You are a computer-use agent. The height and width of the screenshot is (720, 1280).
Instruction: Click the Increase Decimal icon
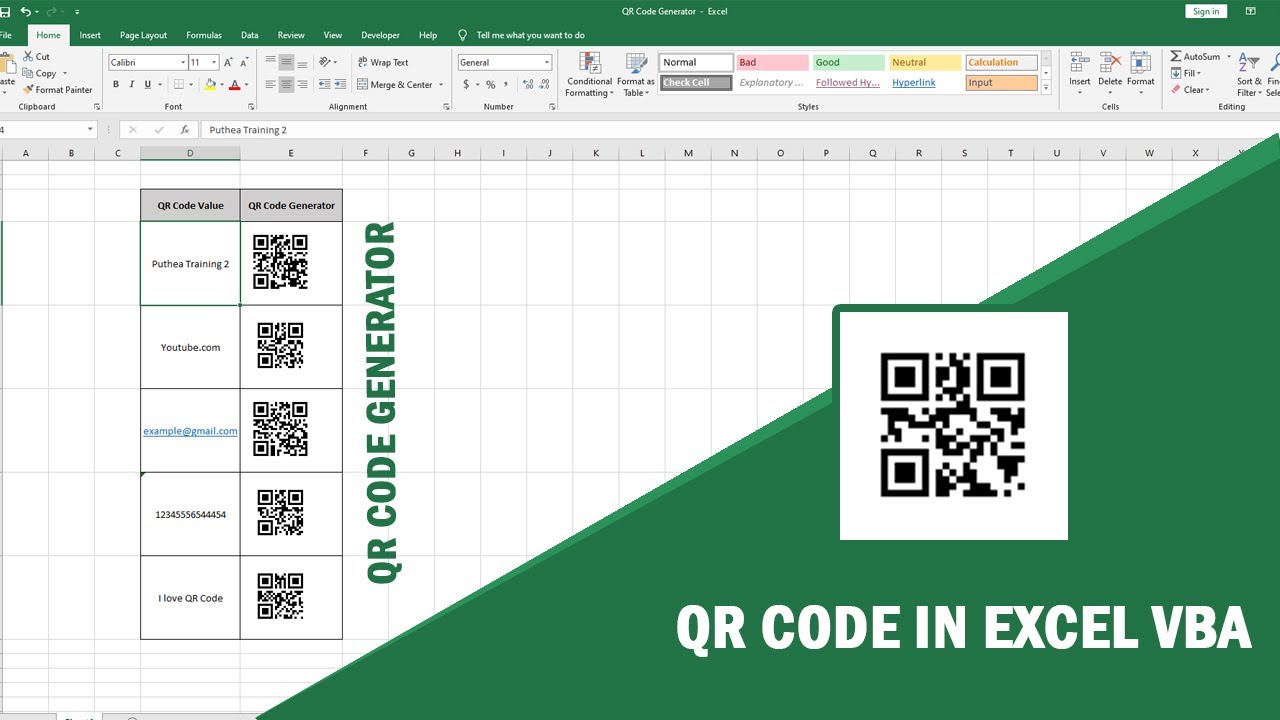[x=527, y=85]
